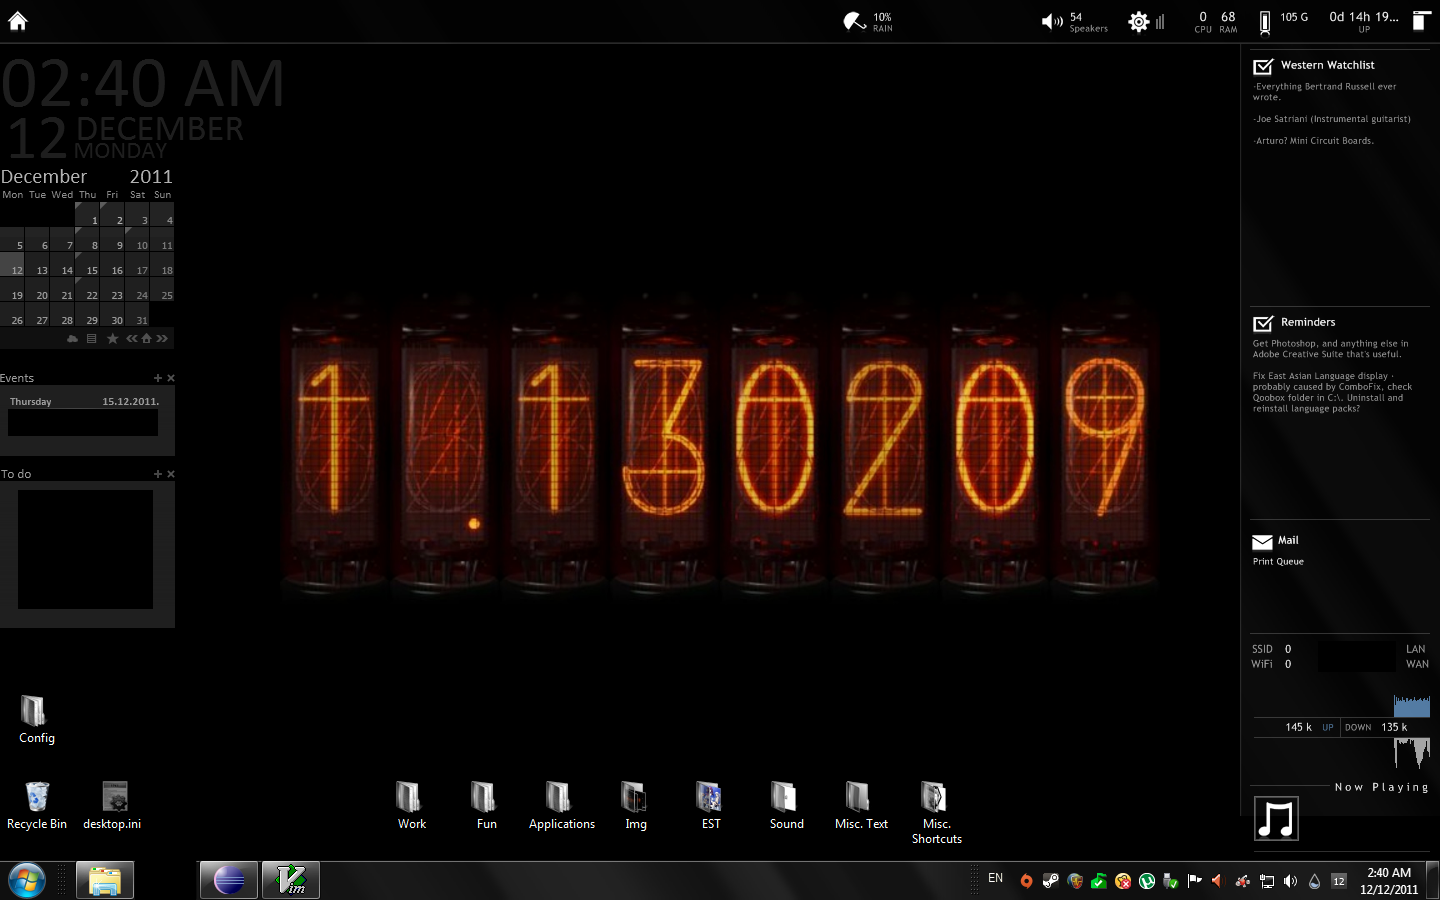The image size is (1440, 900).
Task: Select the Misc. Text folder icon
Action: coord(861,806)
